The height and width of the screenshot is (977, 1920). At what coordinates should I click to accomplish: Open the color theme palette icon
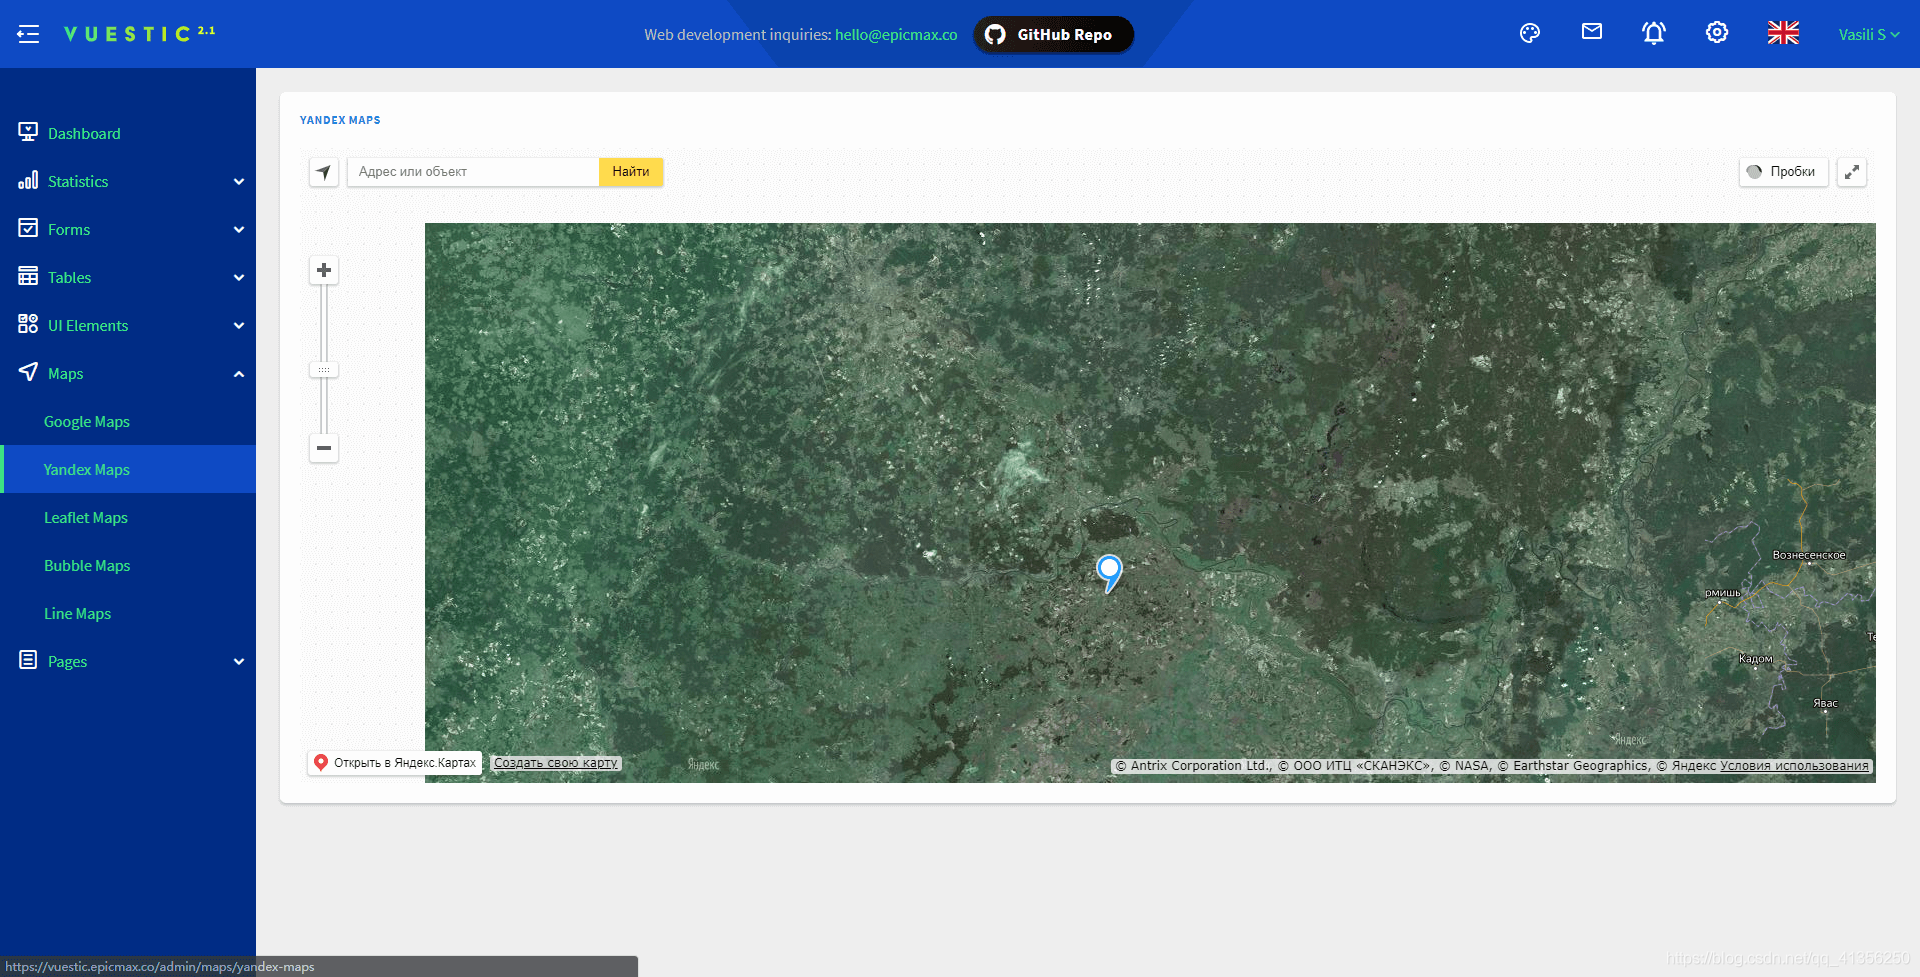coord(1530,33)
